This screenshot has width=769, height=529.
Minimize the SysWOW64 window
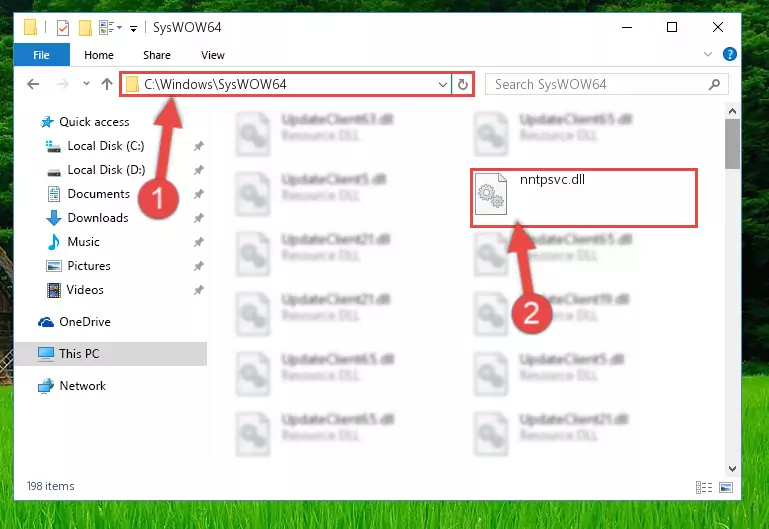(627, 27)
